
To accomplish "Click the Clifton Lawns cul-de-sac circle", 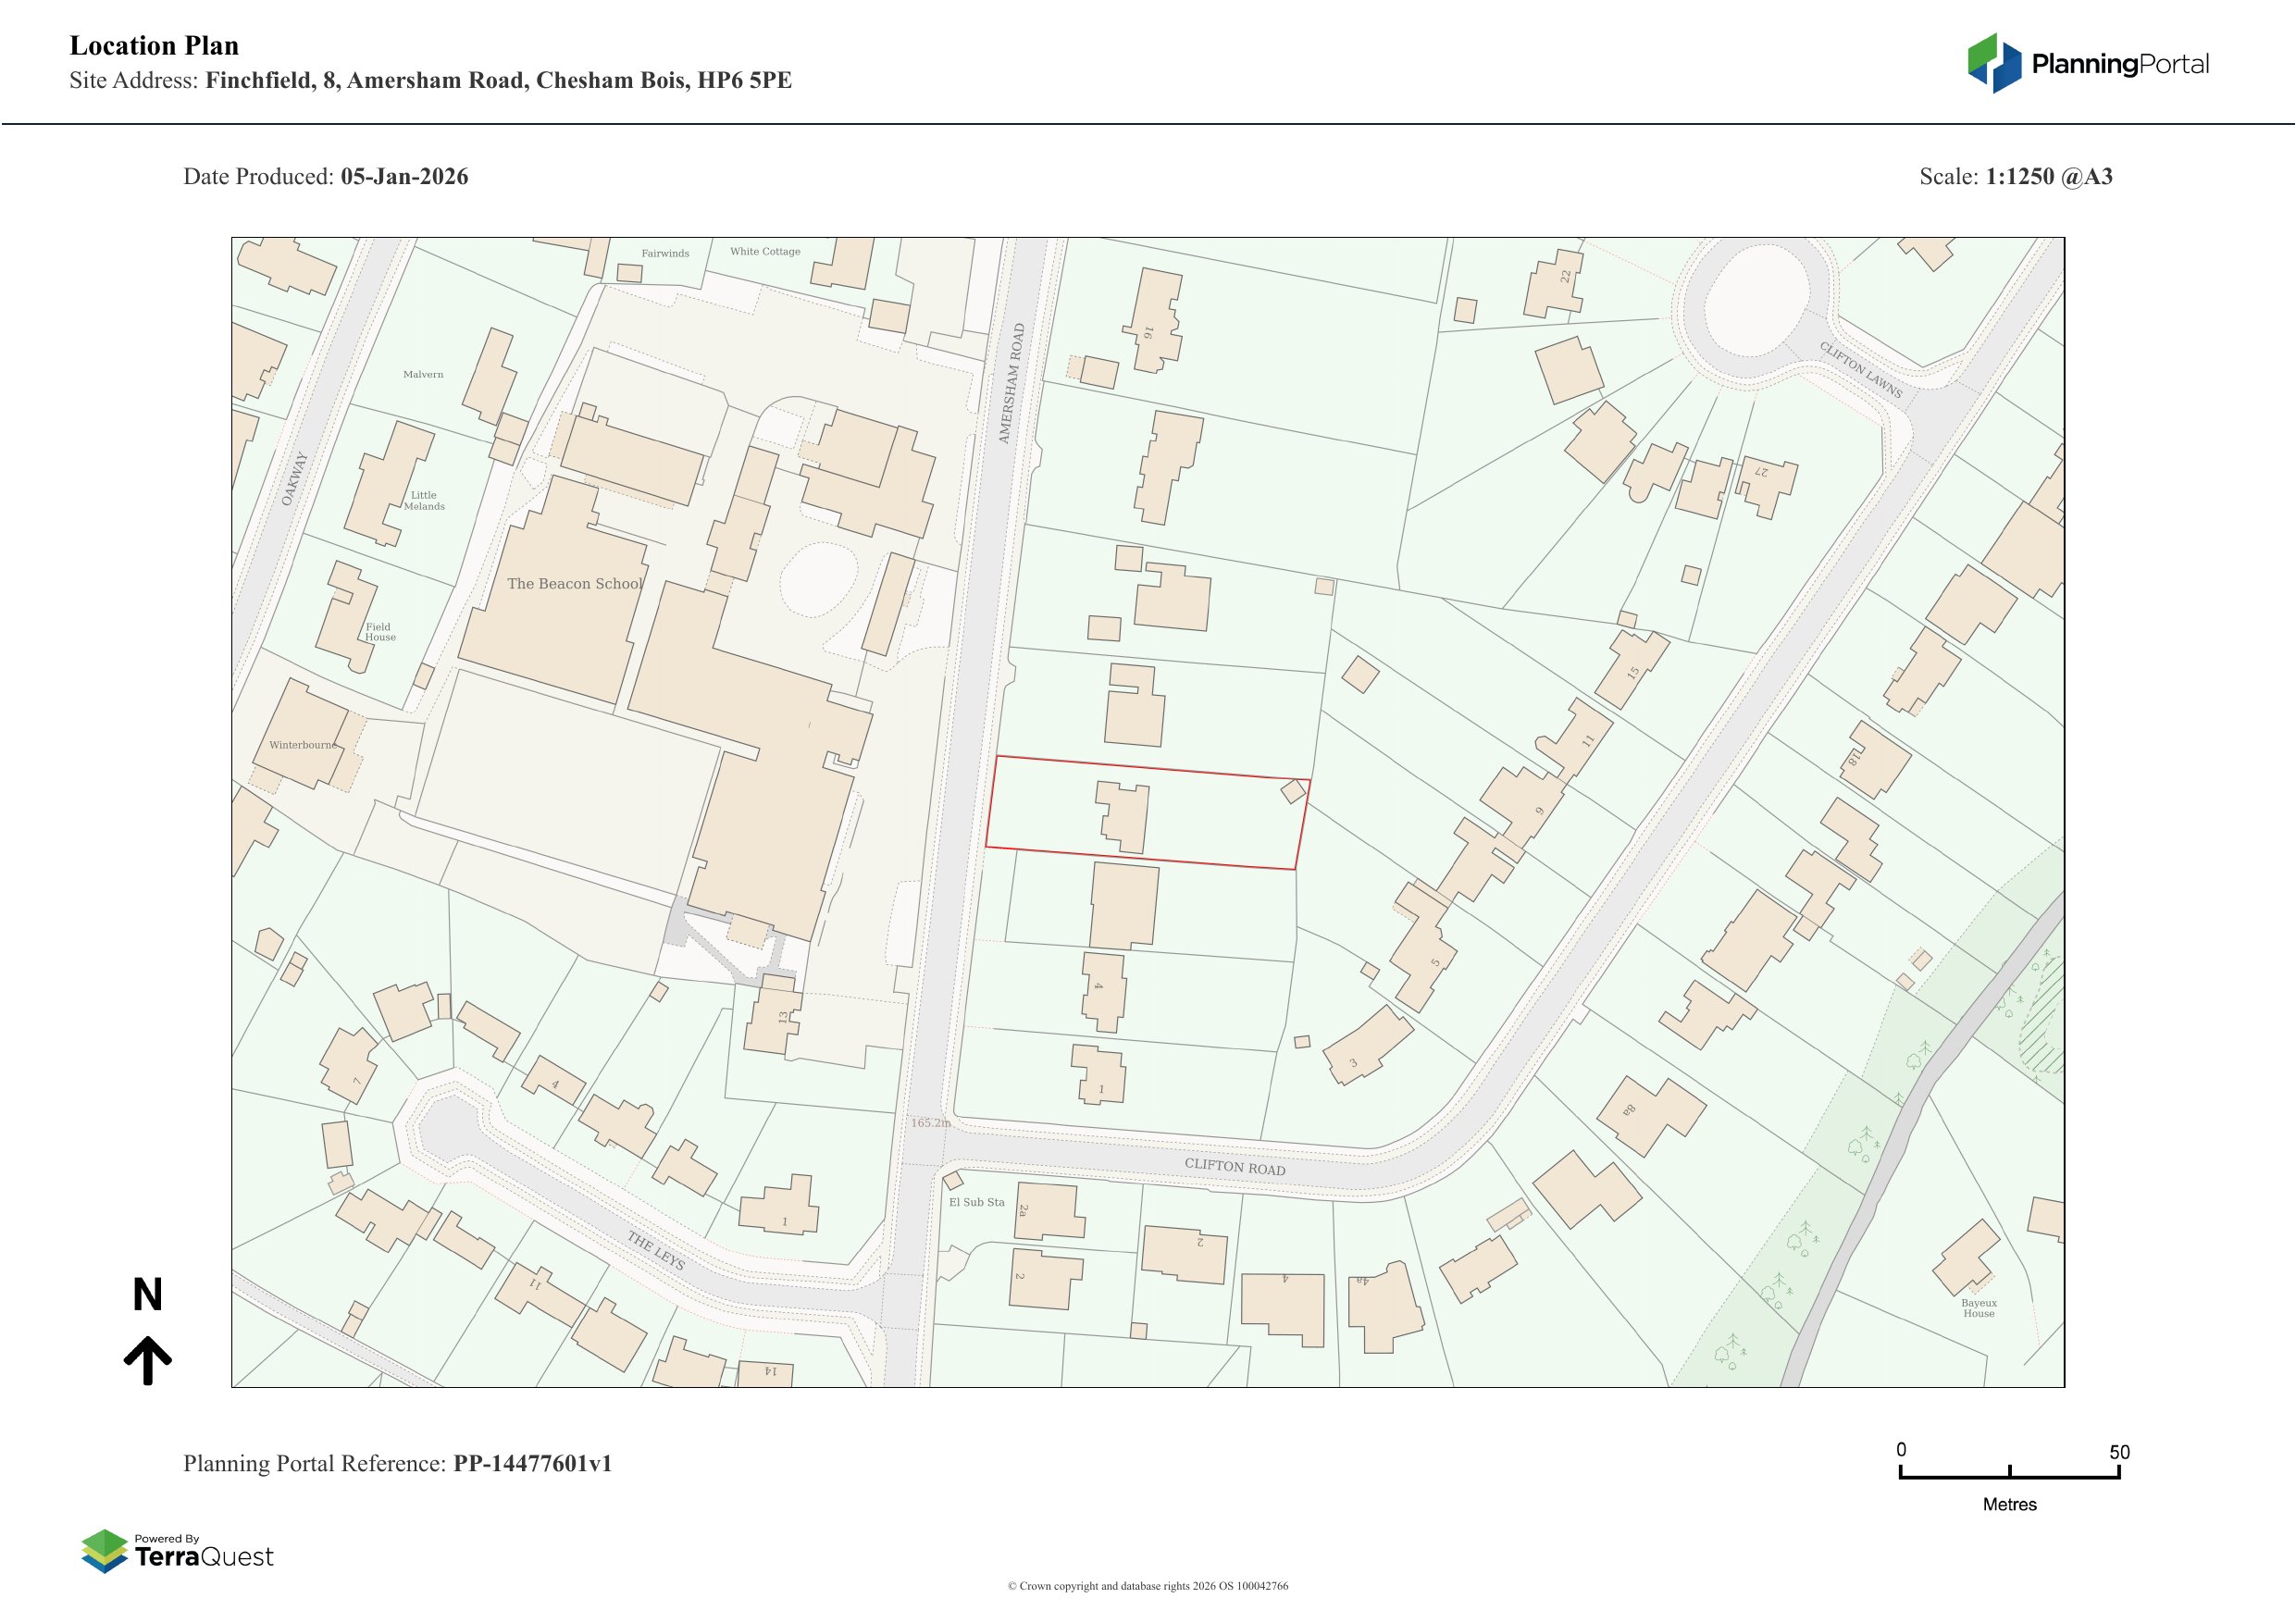I will tap(1756, 301).
